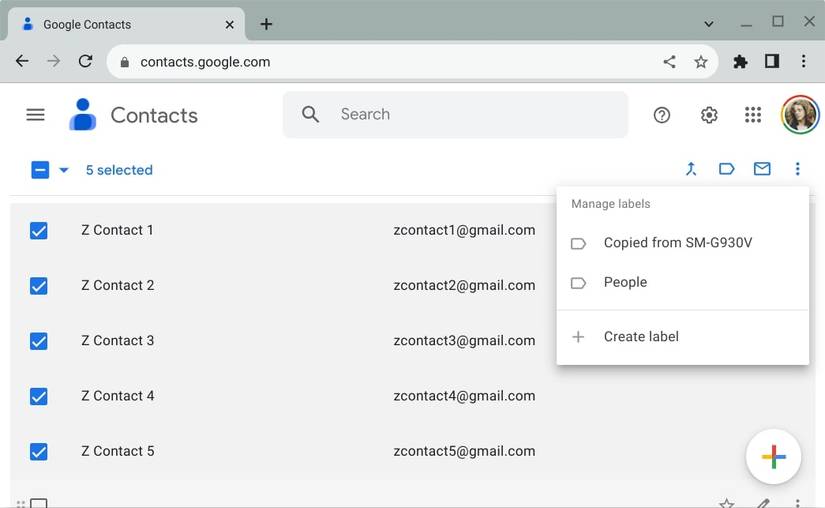
Task: Open more actions three-dot menu
Action: [x=797, y=169]
